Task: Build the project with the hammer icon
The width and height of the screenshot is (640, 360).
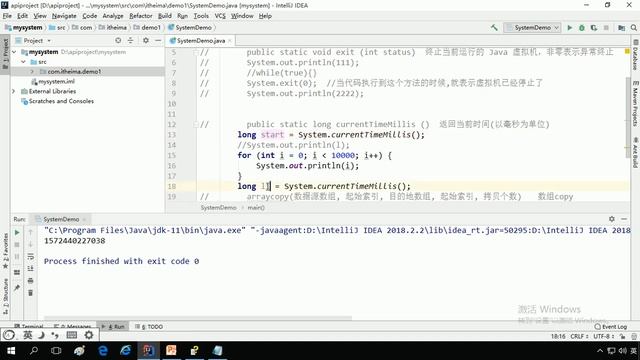Action: coord(494,27)
